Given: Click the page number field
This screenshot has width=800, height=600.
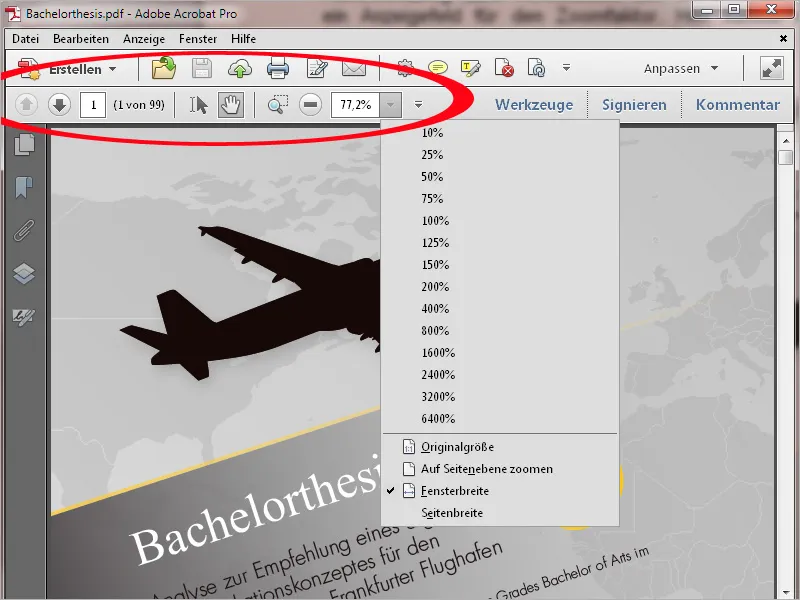Looking at the screenshot, I should (x=93, y=105).
